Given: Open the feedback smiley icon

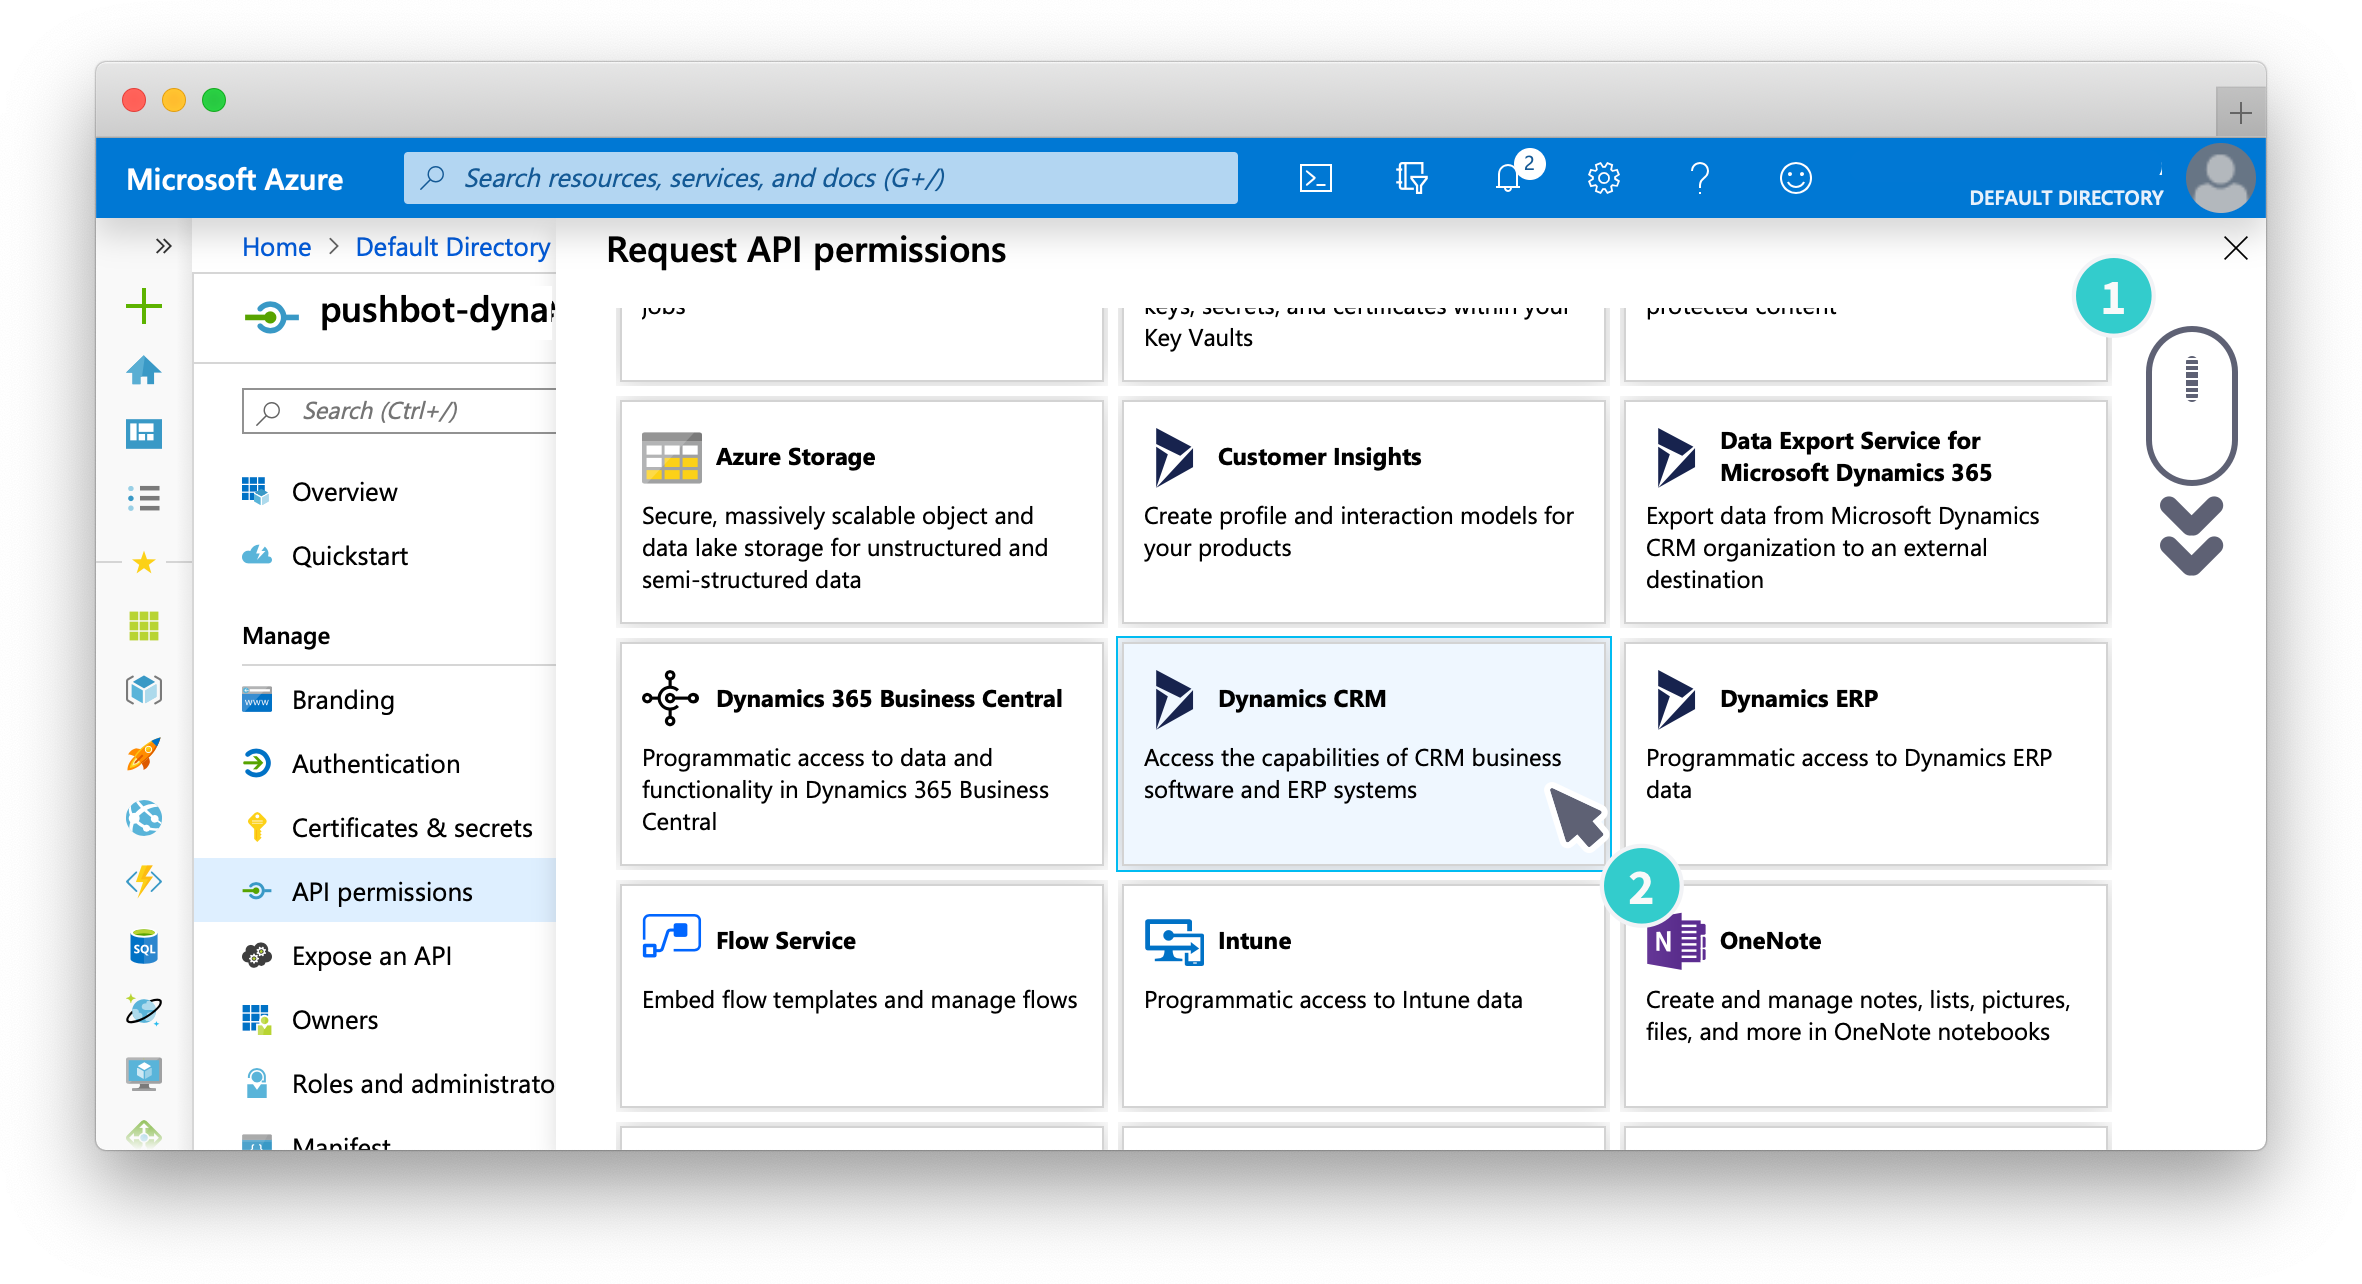Looking at the screenshot, I should (1795, 178).
